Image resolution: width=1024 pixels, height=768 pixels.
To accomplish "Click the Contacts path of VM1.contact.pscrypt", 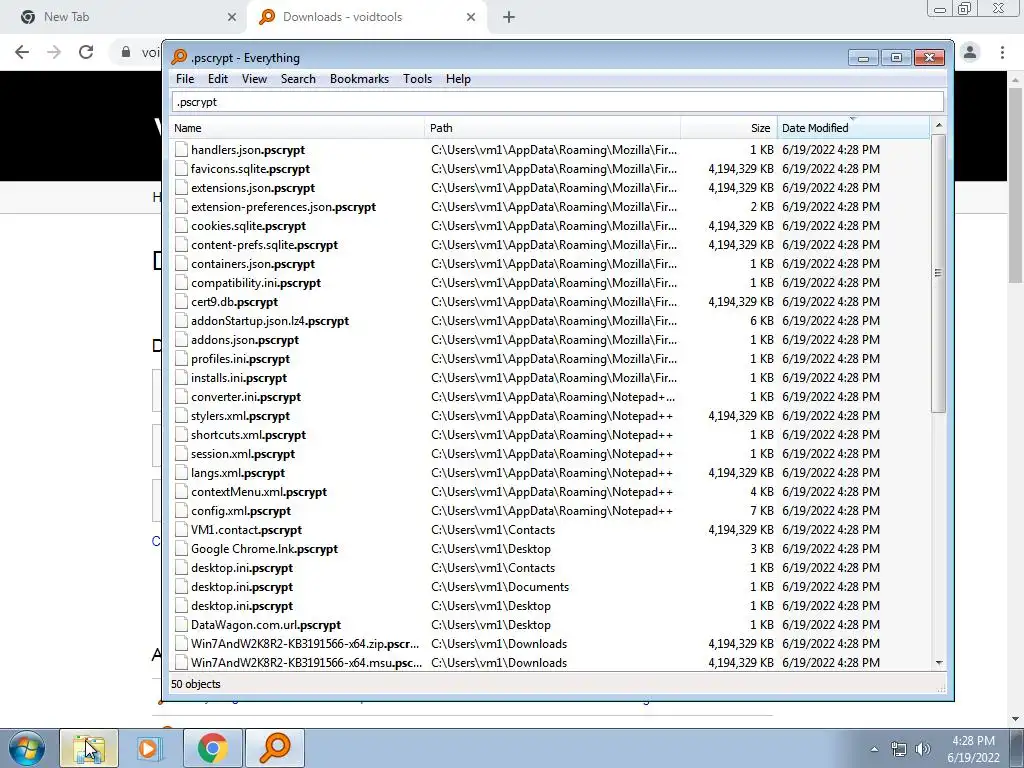I will click(493, 530).
